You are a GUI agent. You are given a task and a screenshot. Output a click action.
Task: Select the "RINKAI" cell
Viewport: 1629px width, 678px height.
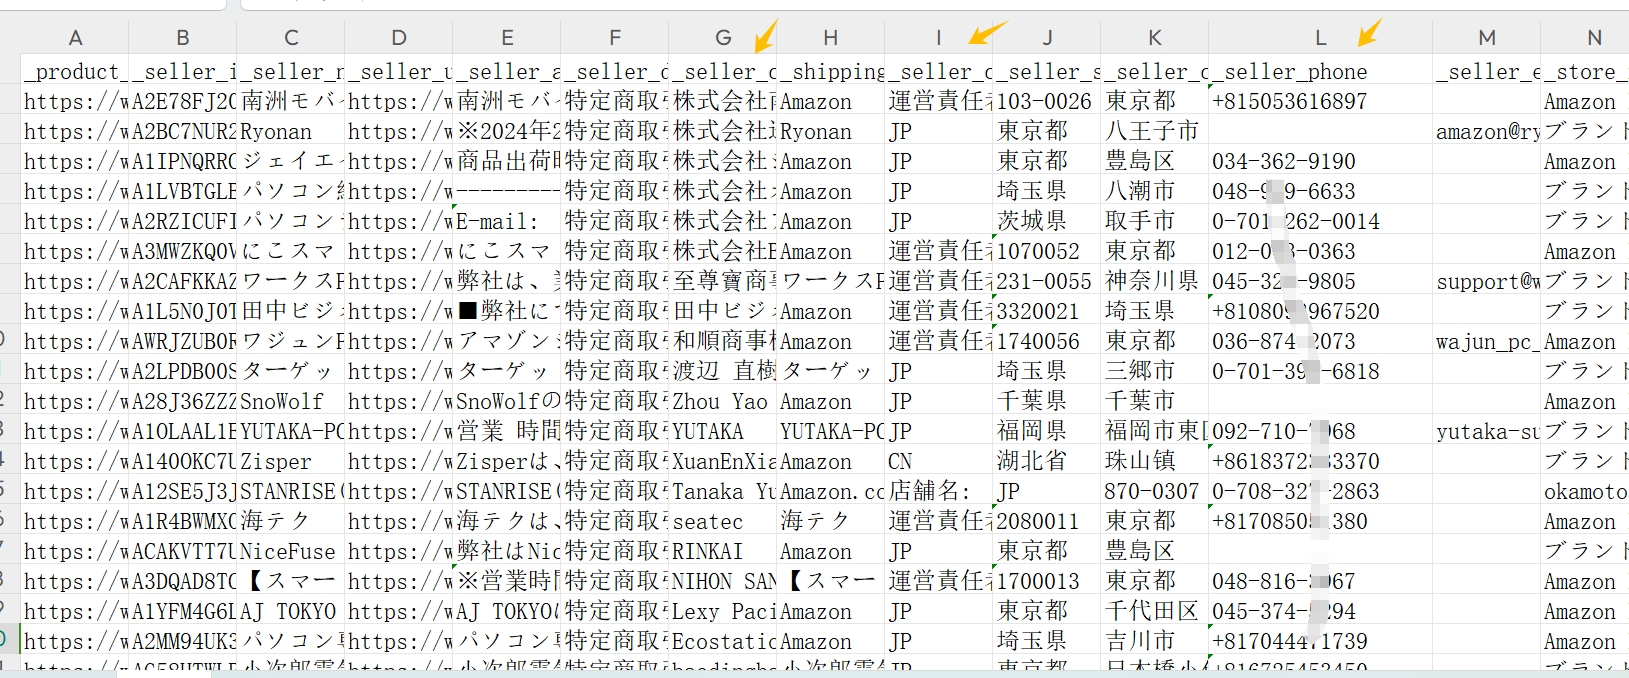click(723, 551)
